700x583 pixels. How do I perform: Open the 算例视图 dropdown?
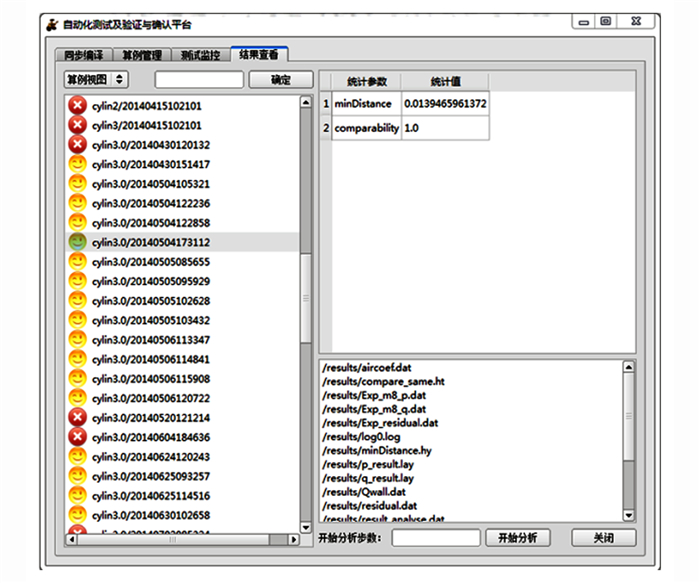click(x=95, y=79)
